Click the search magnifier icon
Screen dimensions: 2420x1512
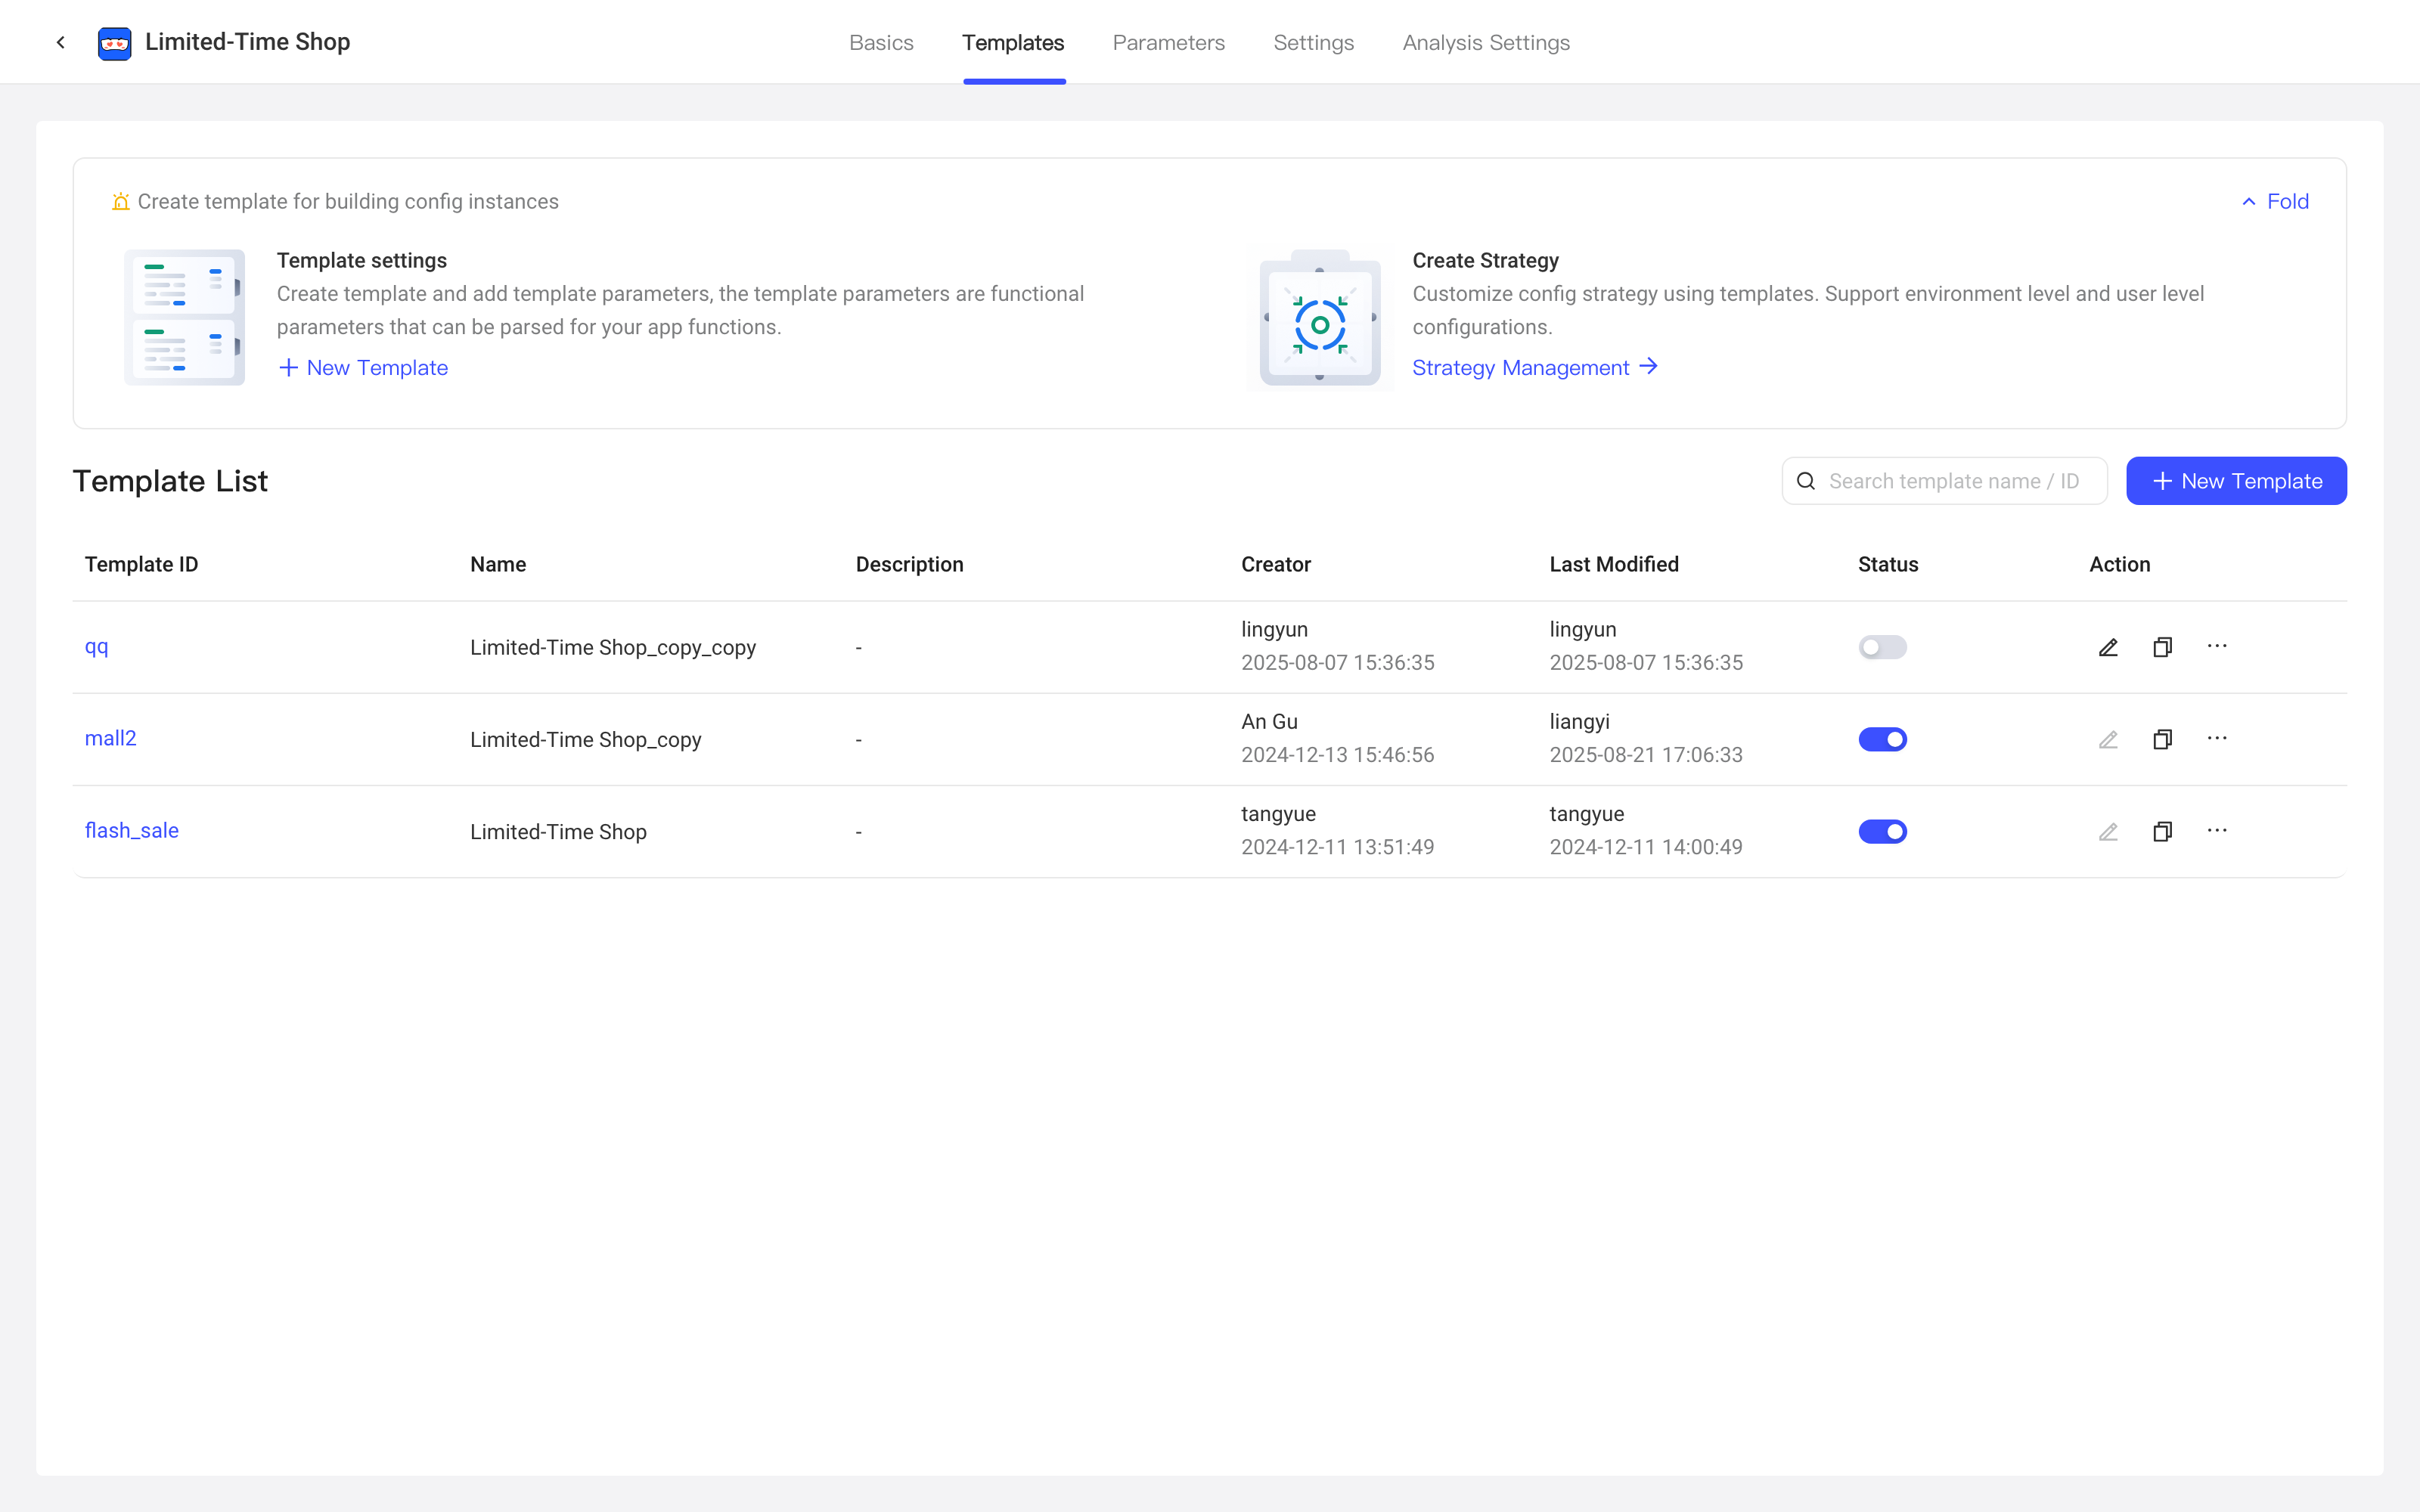(x=1806, y=481)
